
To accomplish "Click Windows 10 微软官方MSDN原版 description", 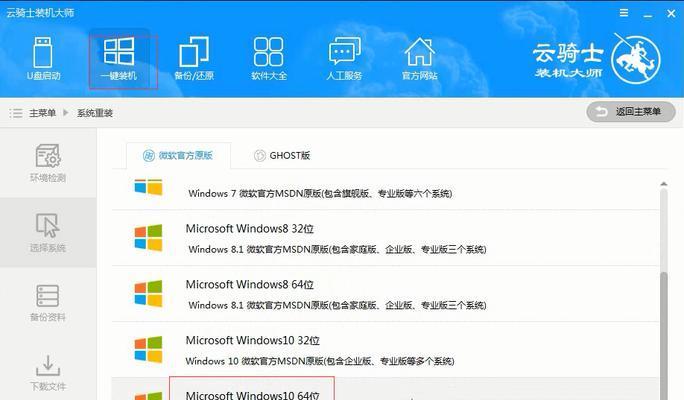I will pyautogui.click(x=320, y=361).
